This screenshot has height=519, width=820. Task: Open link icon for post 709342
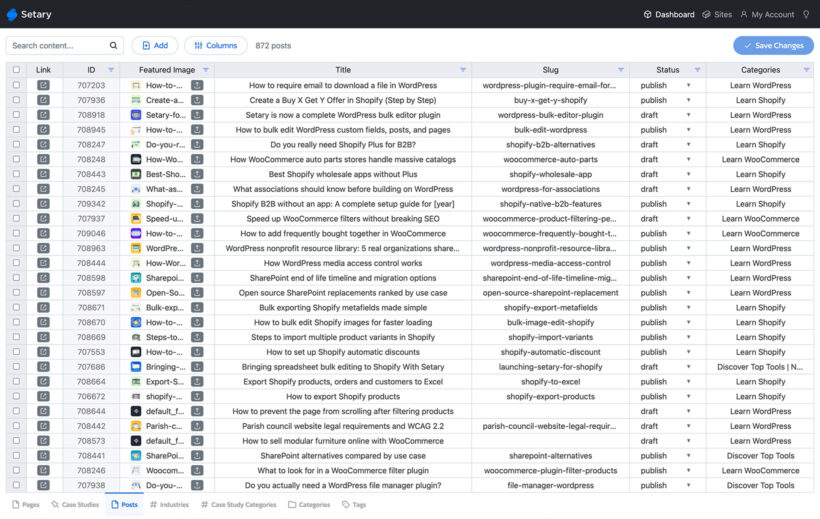[43, 204]
